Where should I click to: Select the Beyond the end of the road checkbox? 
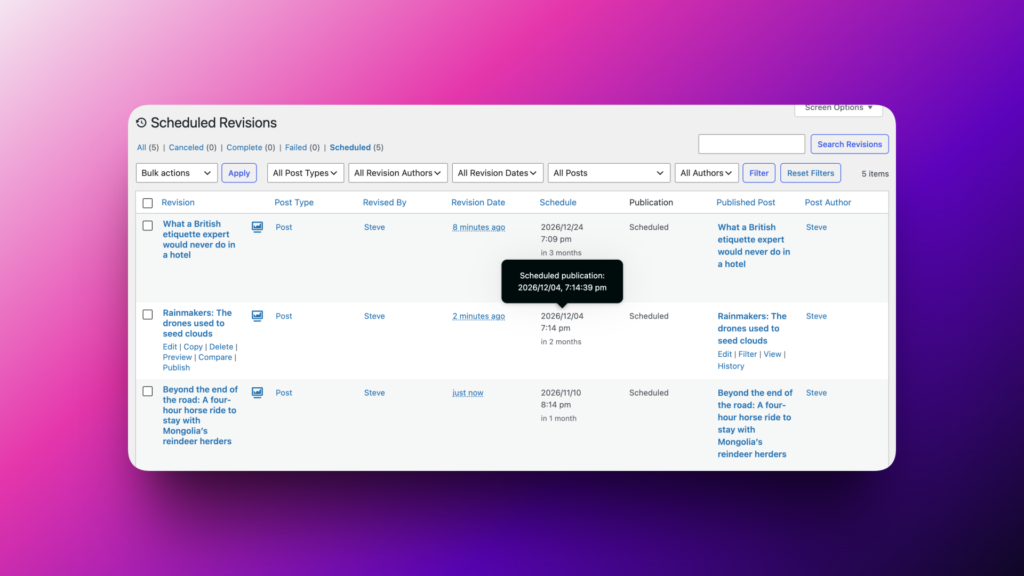(148, 391)
